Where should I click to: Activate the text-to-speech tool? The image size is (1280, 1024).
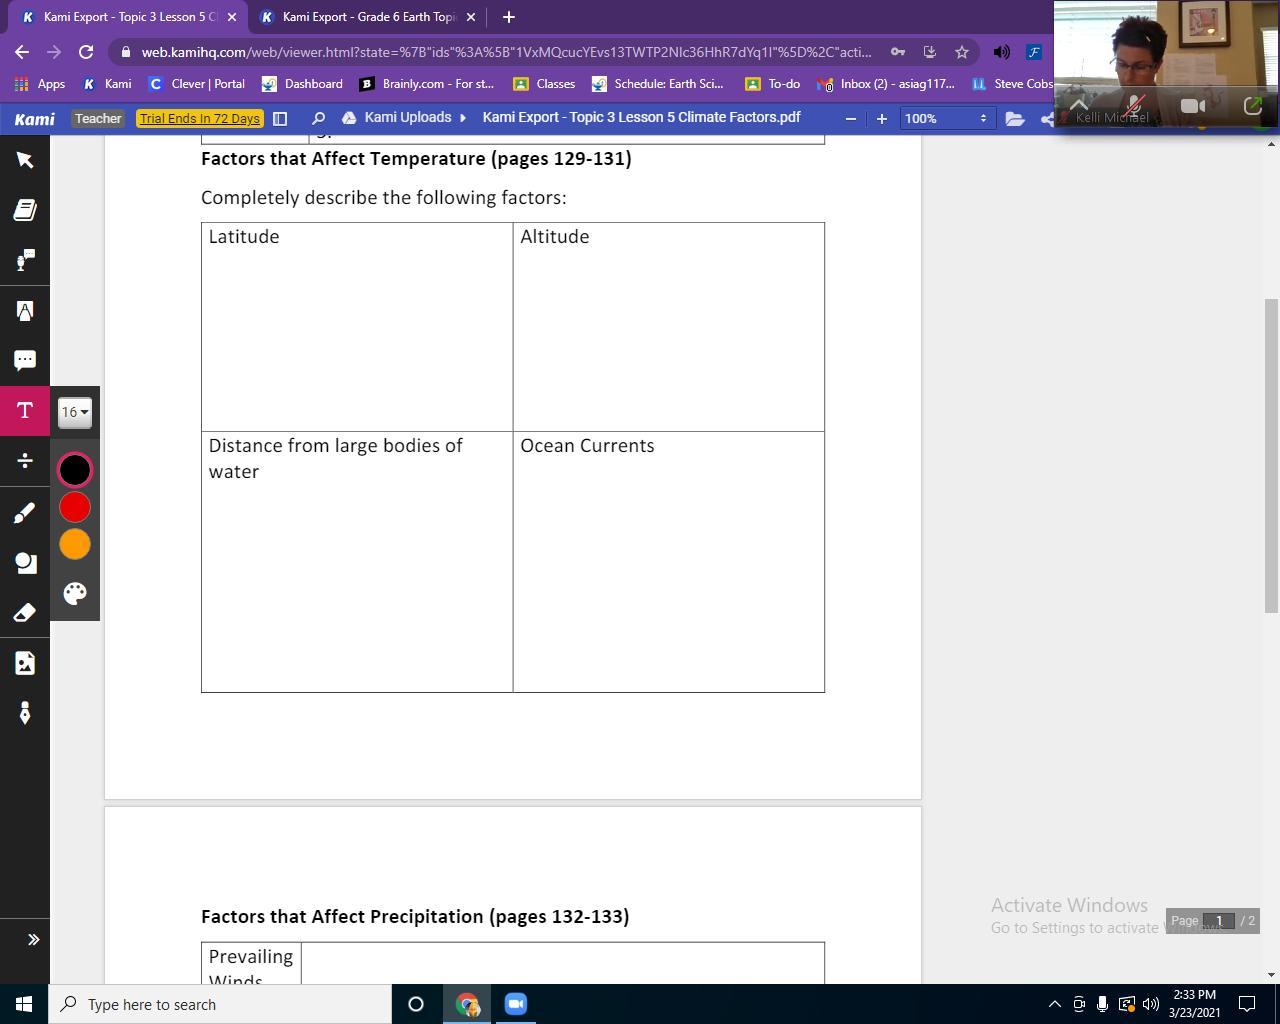click(x=25, y=260)
